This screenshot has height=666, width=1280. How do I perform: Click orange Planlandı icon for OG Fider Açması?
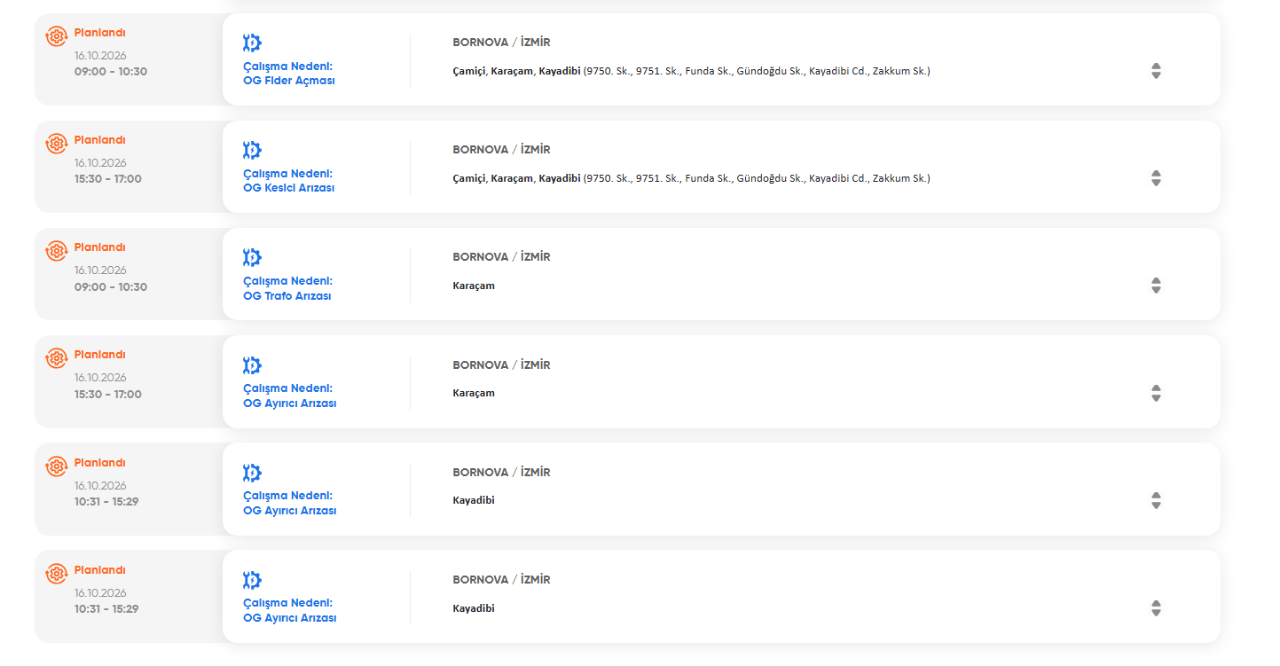point(56,36)
